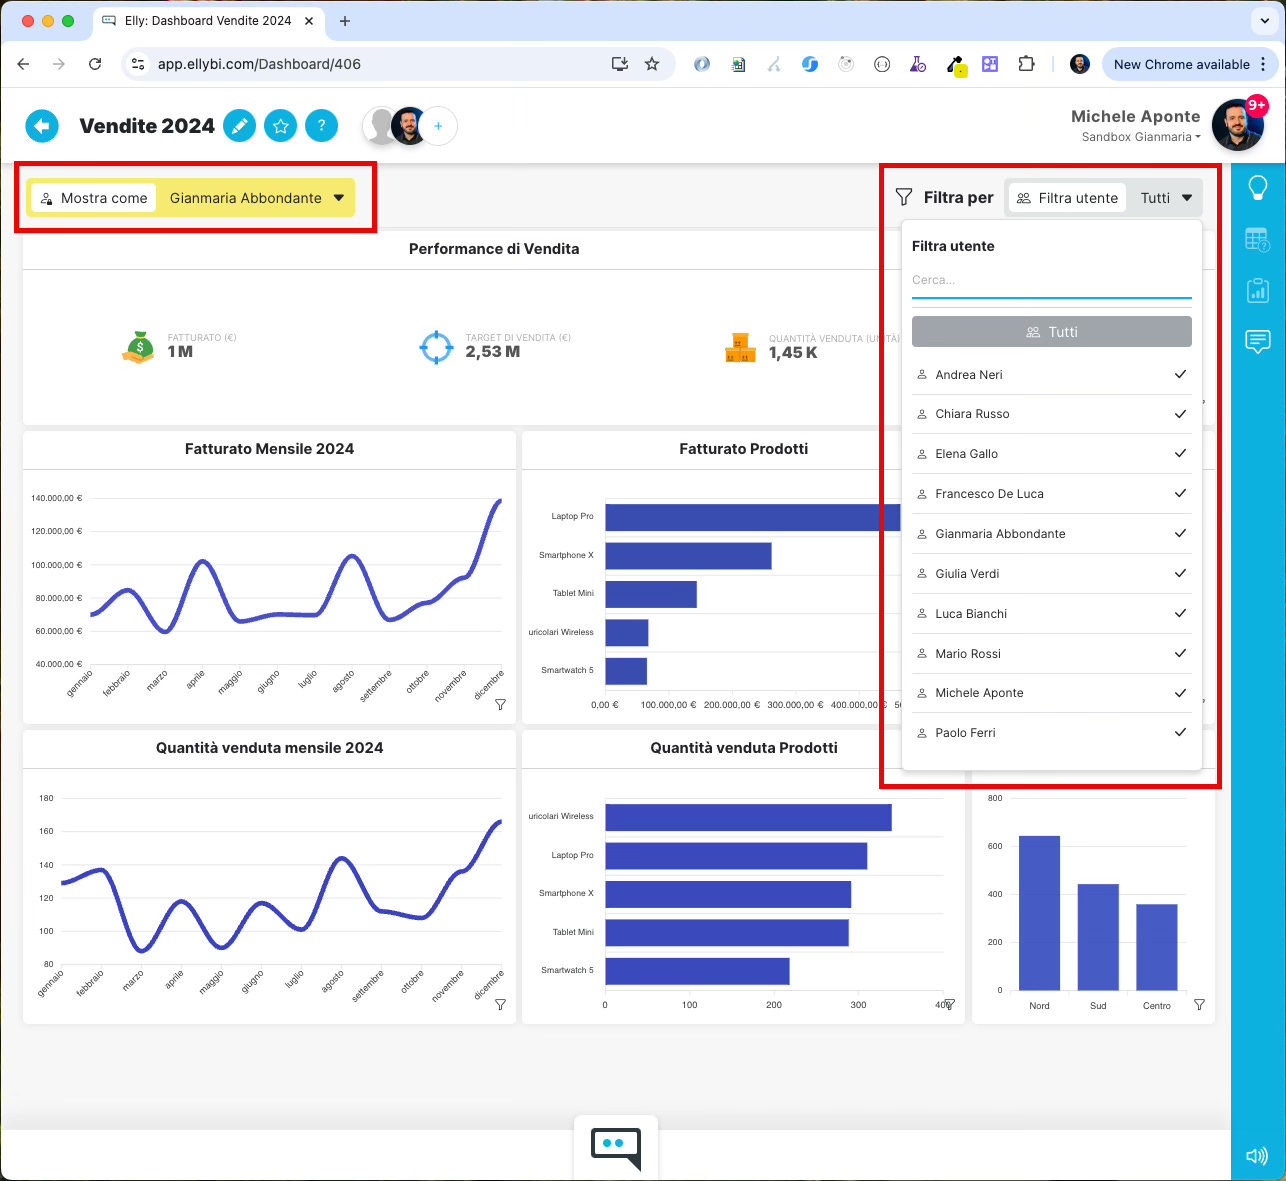Click the Filtra per funnel icon
1286x1181 pixels.
(x=904, y=197)
